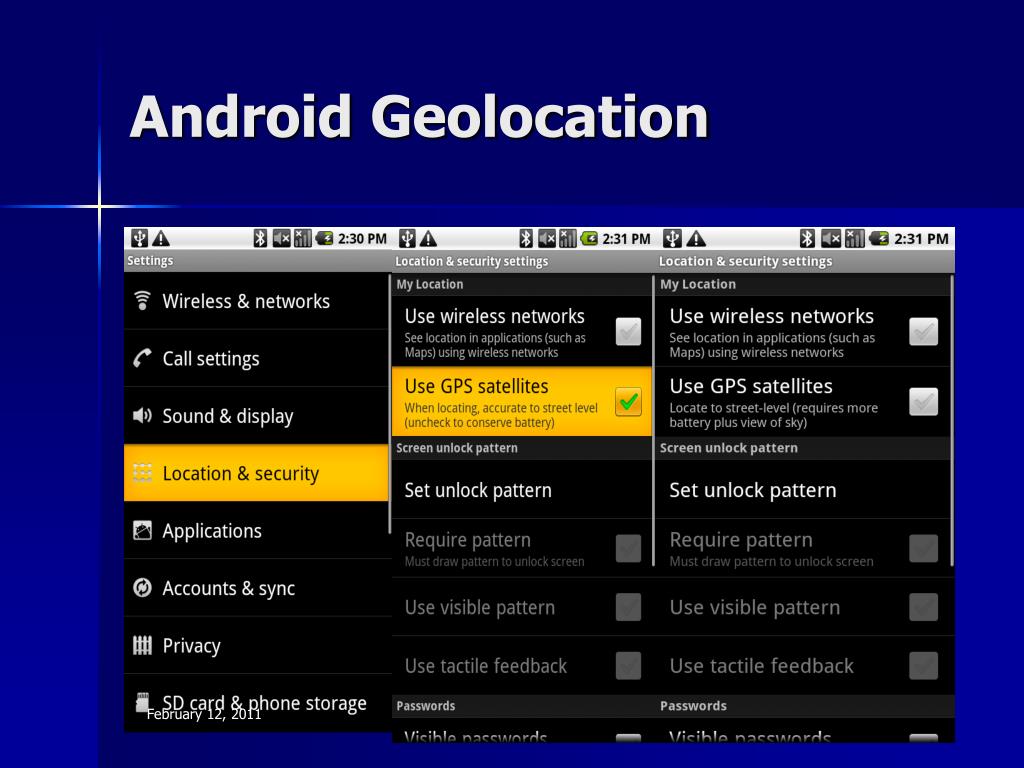
Task: Tap warning triangle in the 2:30 PM status bar
Action: [161, 238]
